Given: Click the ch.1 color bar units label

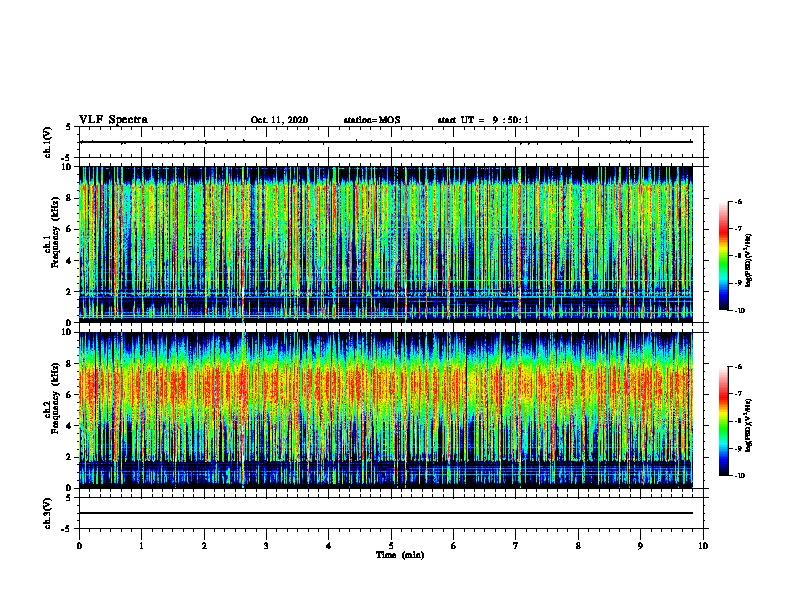Looking at the screenshot, I should pyautogui.click(x=749, y=260).
